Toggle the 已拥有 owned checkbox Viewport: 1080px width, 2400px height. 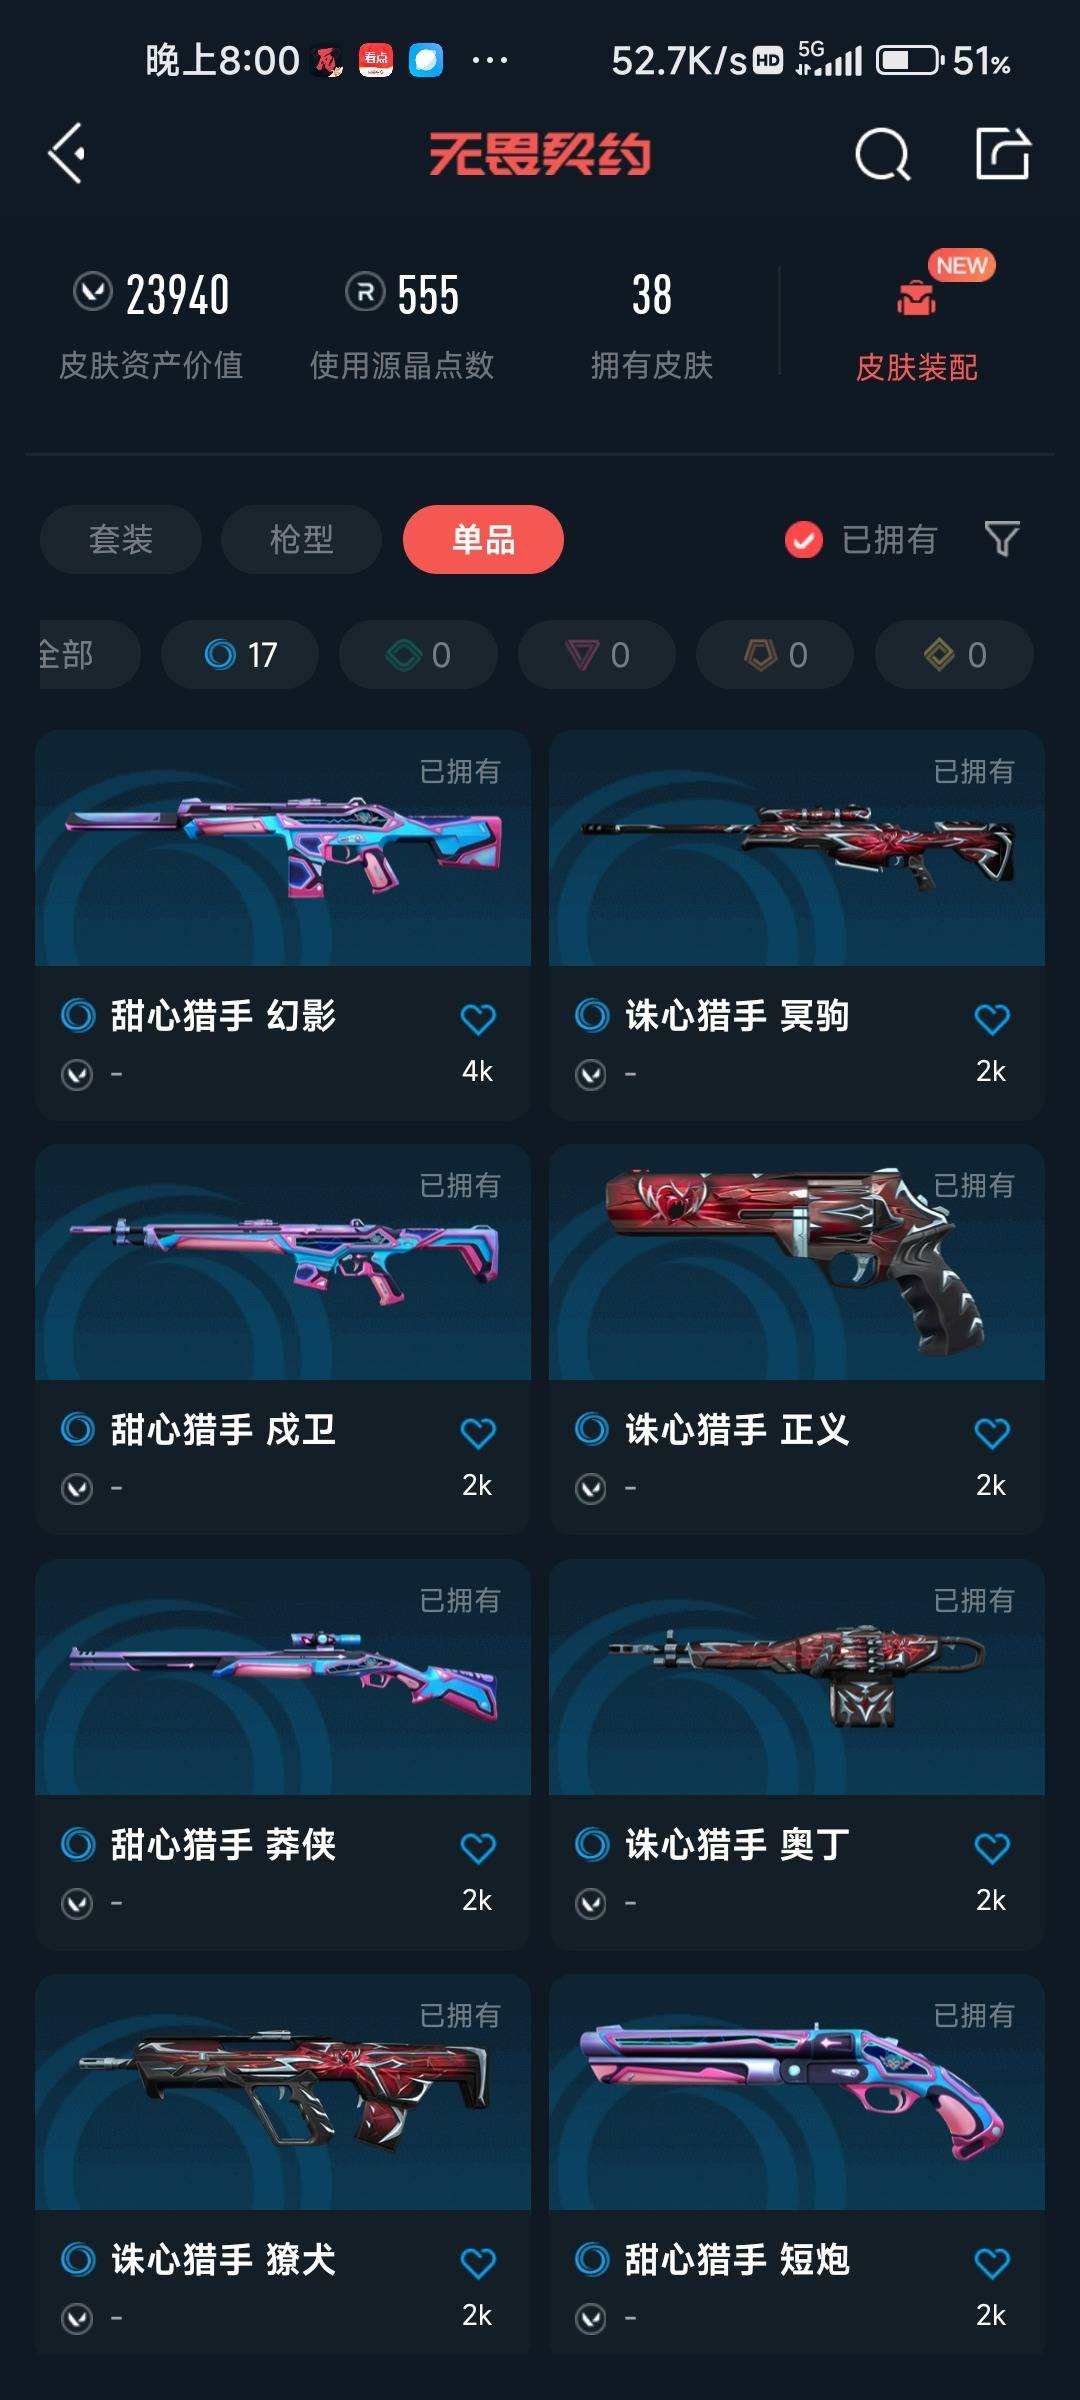click(x=803, y=540)
